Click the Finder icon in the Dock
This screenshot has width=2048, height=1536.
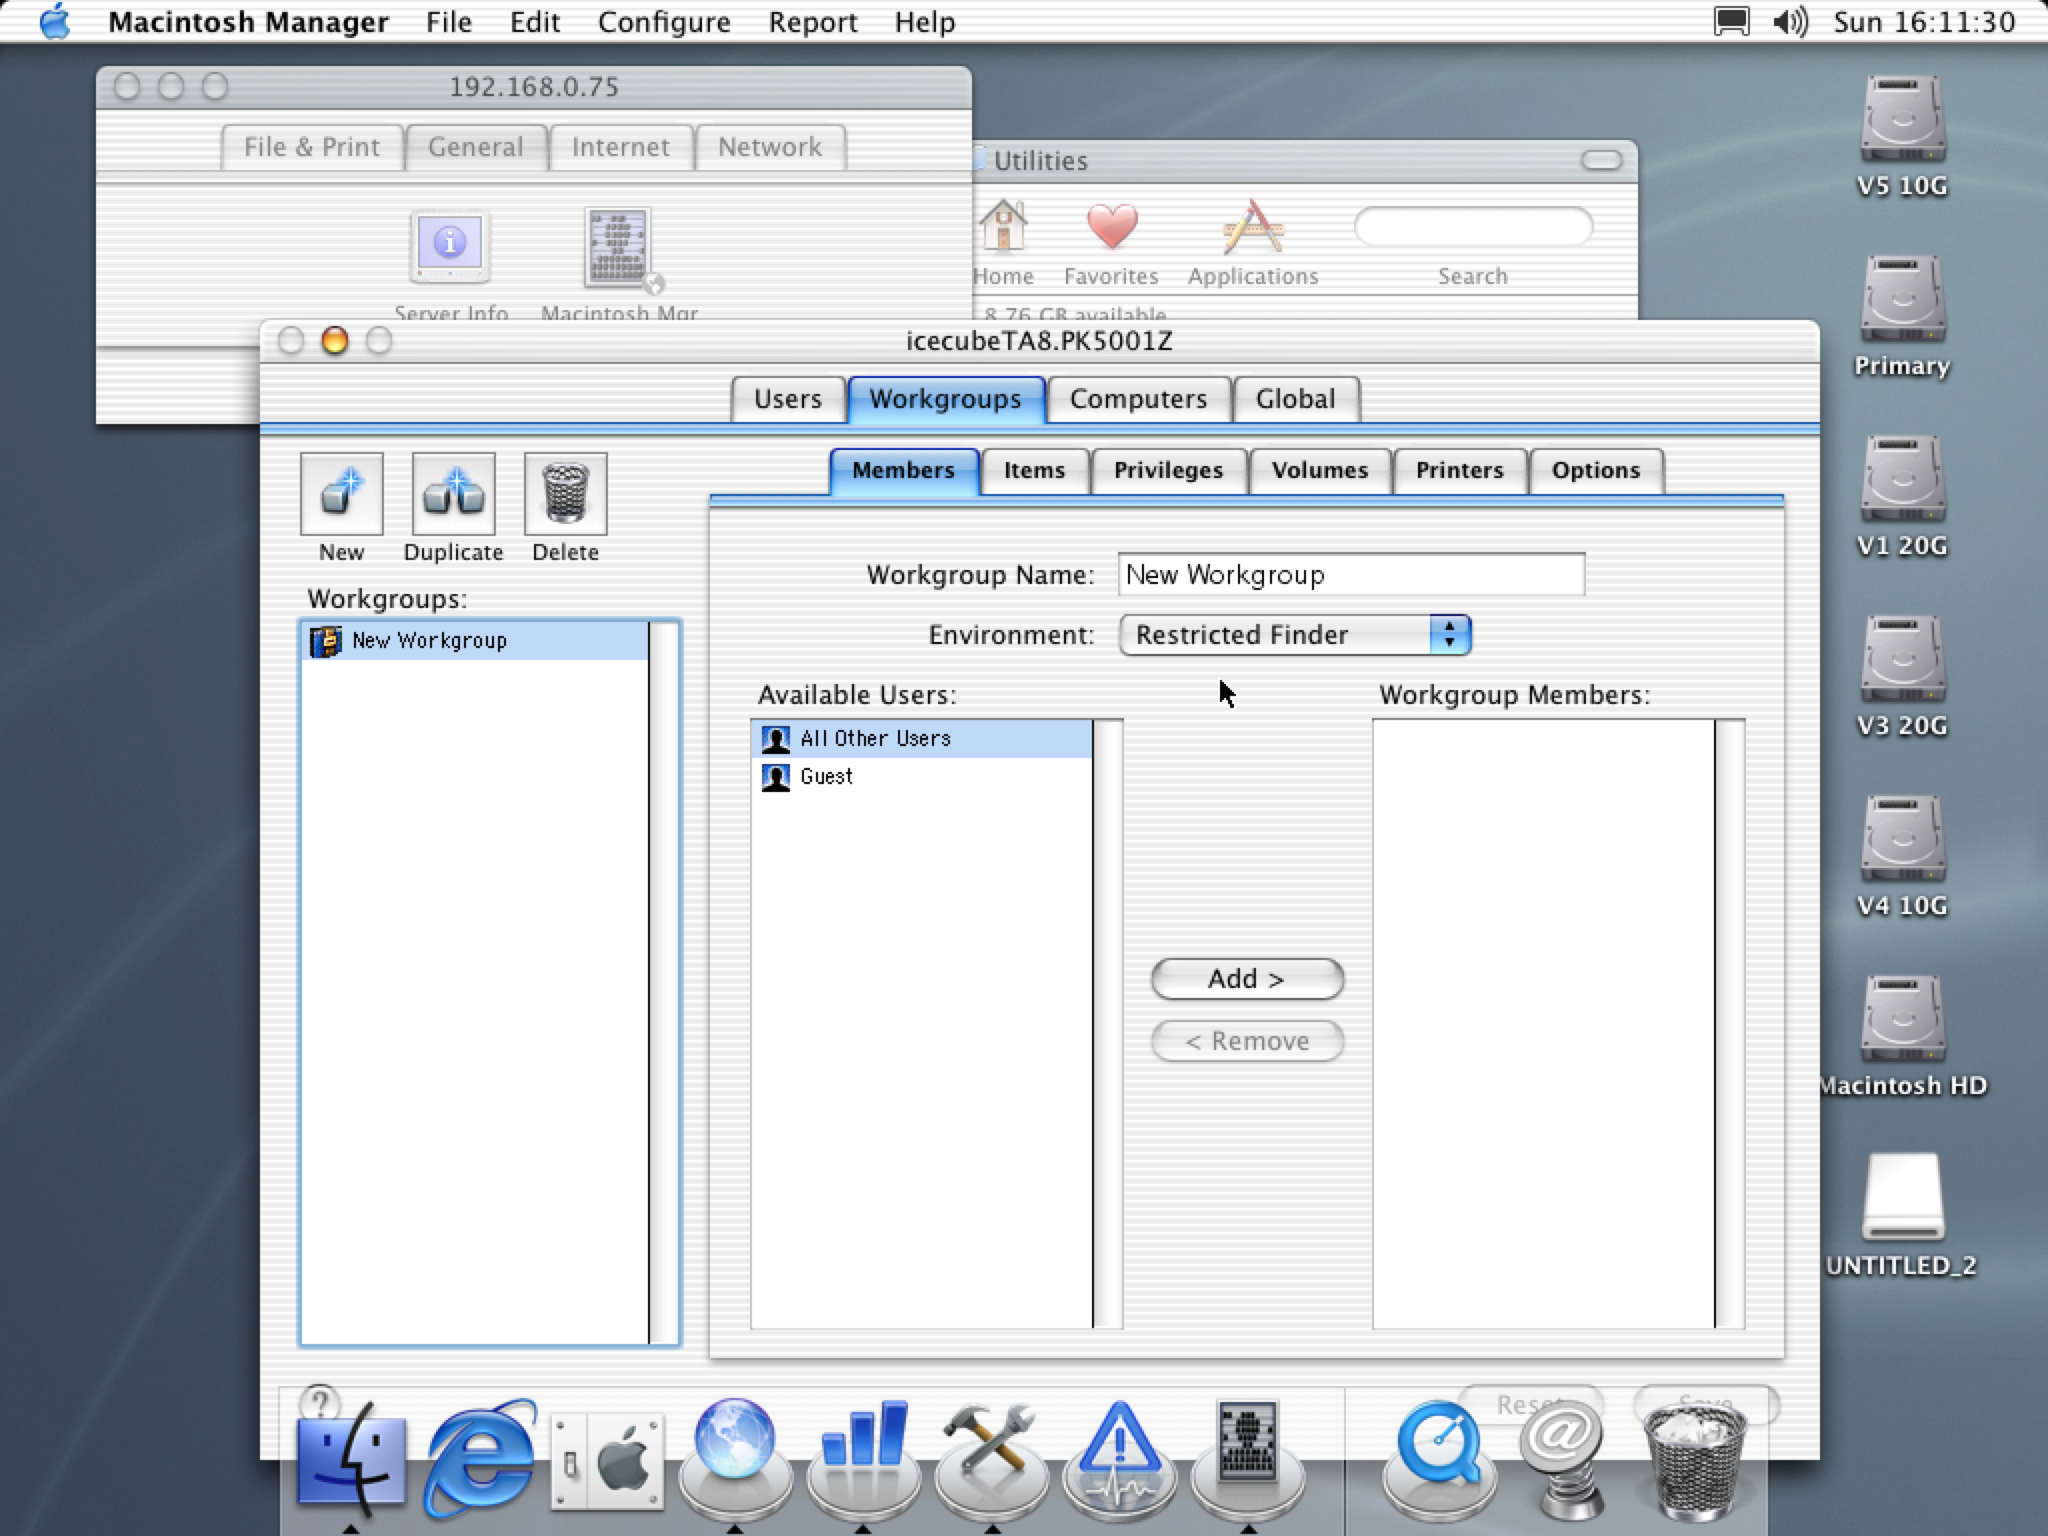(x=351, y=1462)
